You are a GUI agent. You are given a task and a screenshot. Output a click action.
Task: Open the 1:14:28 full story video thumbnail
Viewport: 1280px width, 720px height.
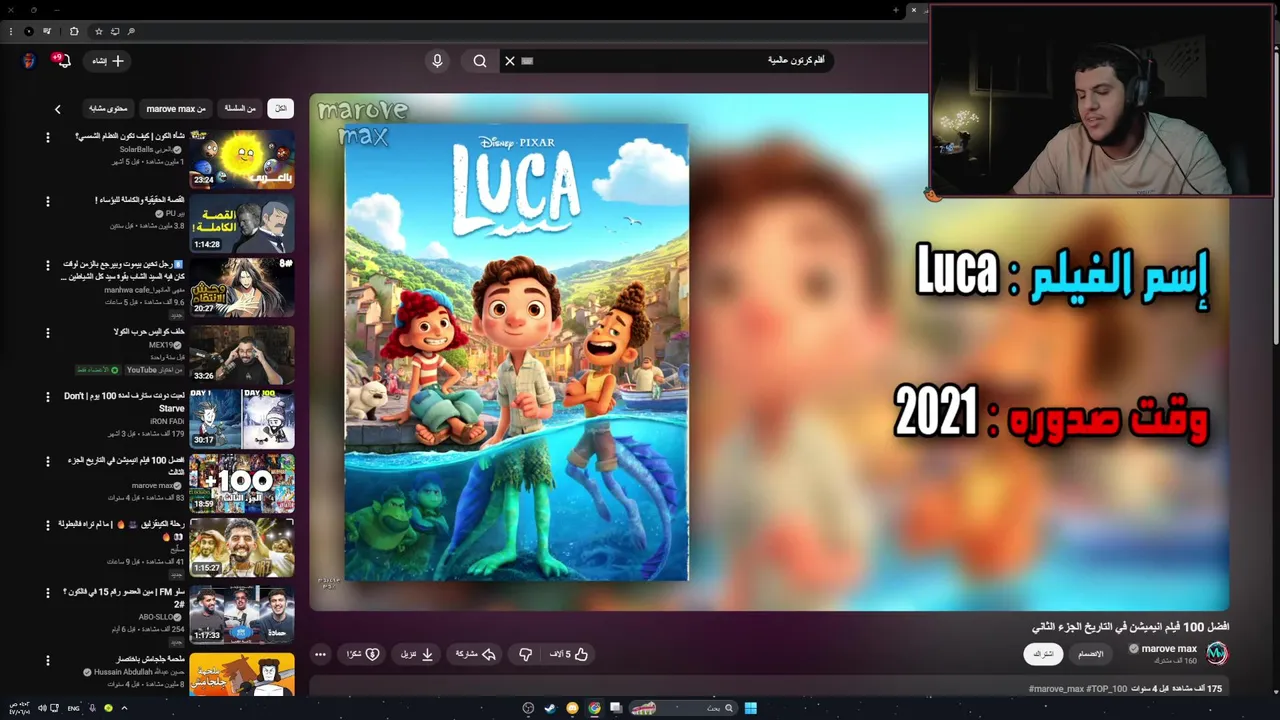(x=242, y=224)
